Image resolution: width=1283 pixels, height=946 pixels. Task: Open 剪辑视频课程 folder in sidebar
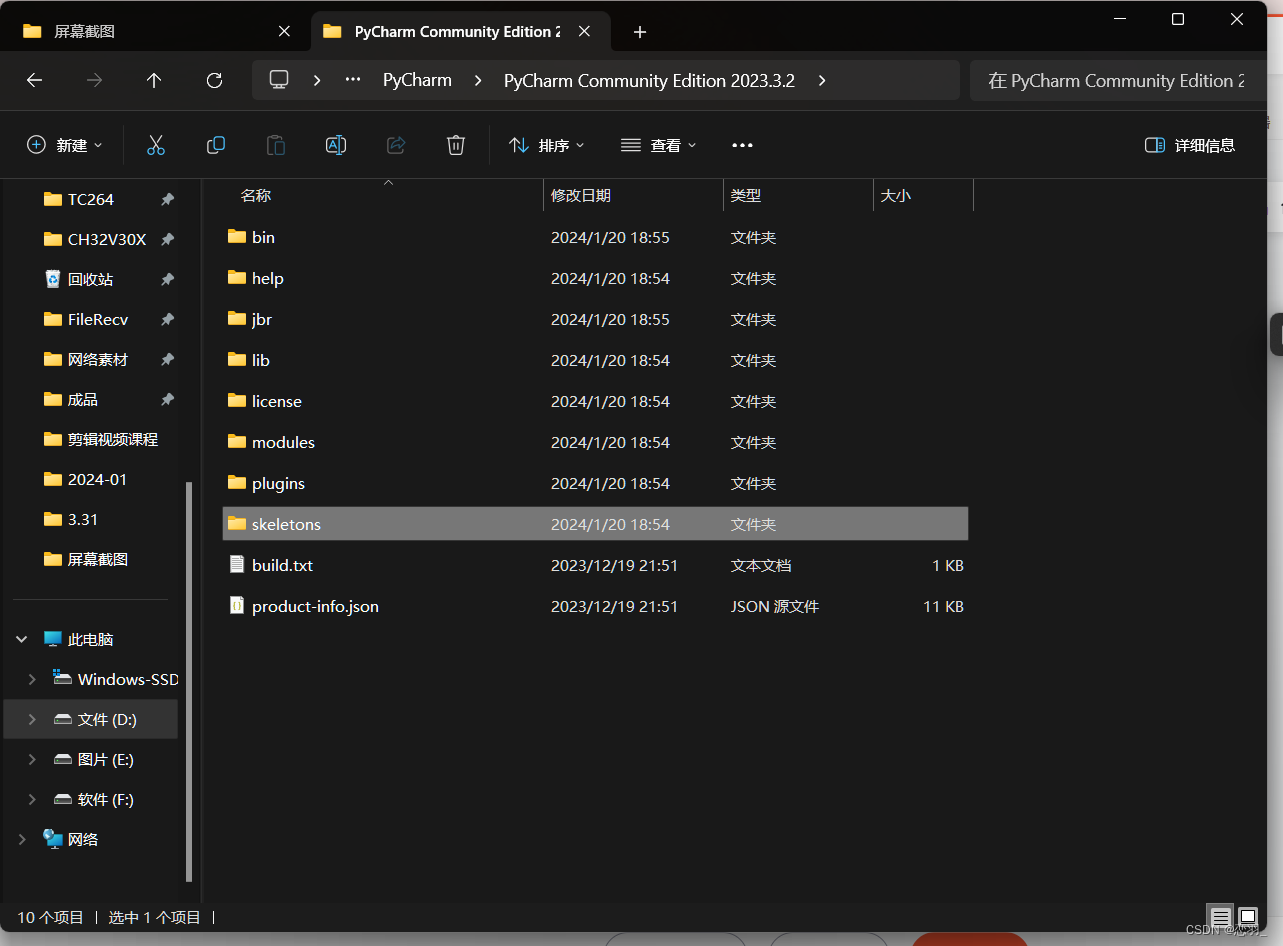click(101, 439)
